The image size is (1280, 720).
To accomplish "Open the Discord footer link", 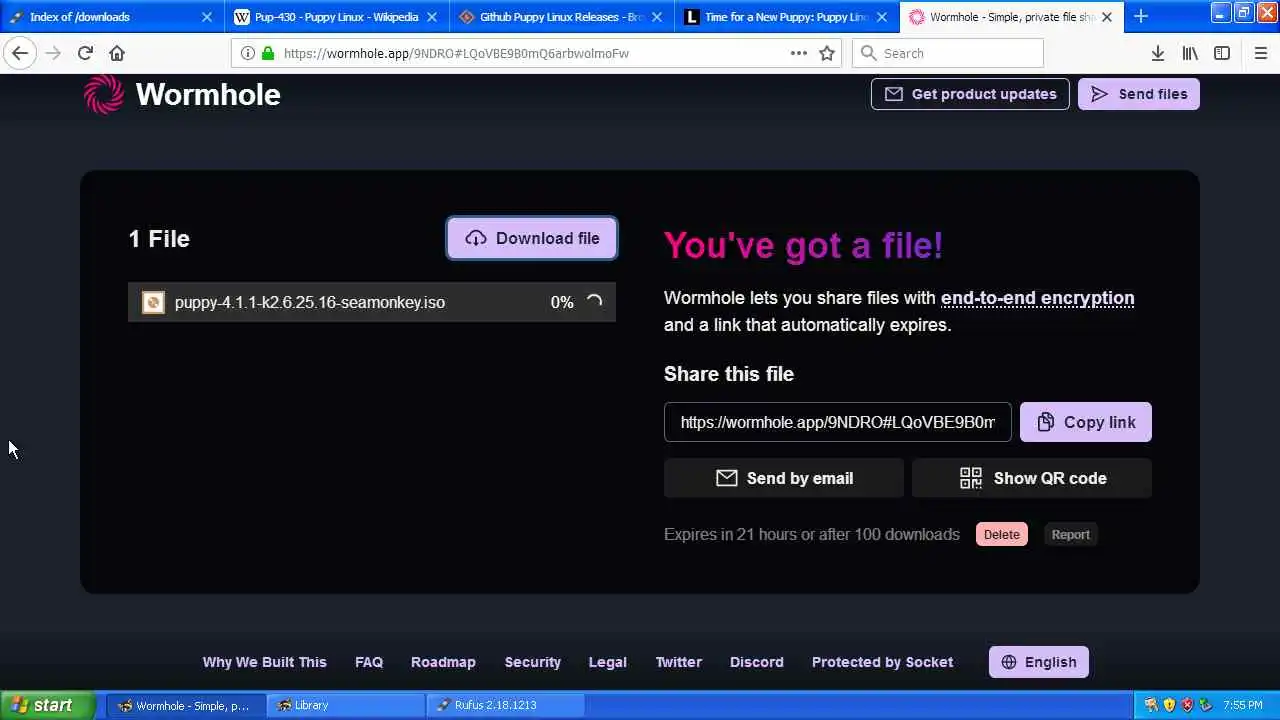I will (x=757, y=662).
